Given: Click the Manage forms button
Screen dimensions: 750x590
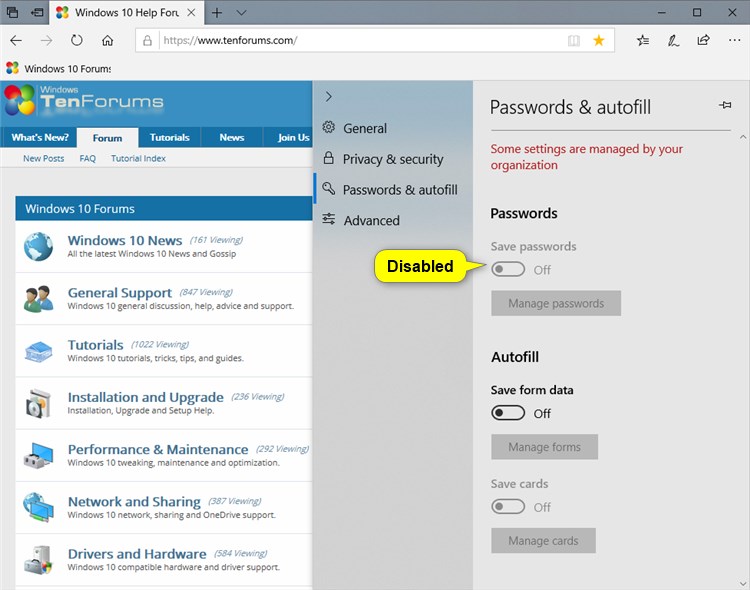Looking at the screenshot, I should coord(544,446).
